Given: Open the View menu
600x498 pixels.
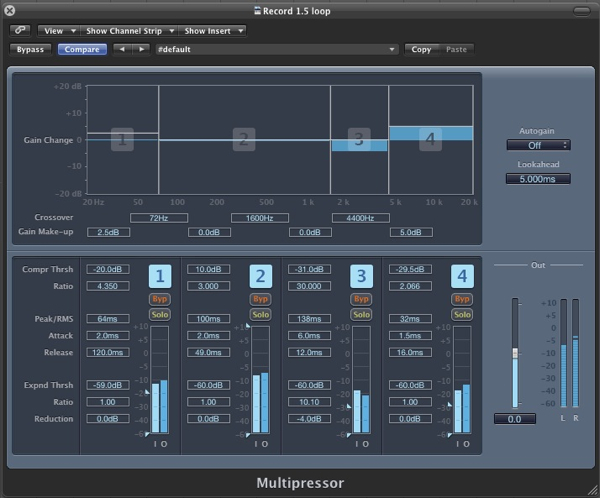Looking at the screenshot, I should pos(59,31).
